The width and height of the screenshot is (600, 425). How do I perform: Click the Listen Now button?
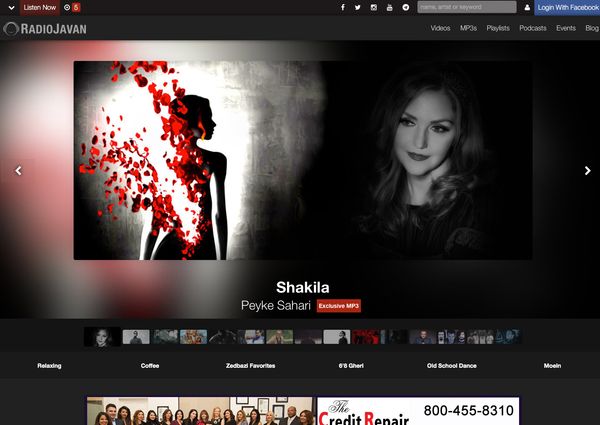pyautogui.click(x=40, y=7)
